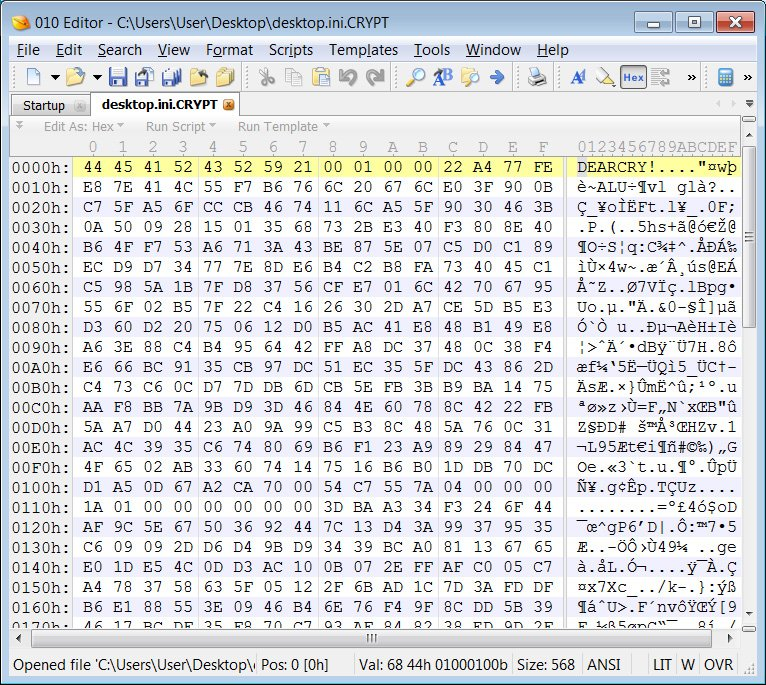
Task: Open the Edit As: Hex dropdown
Action: click(84, 127)
